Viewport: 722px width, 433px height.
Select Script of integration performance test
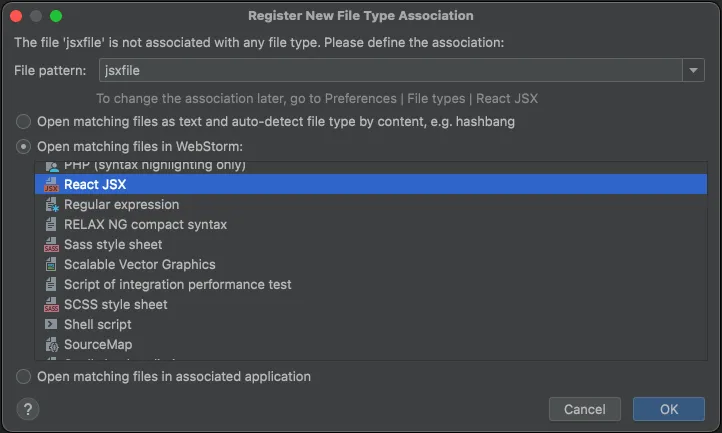pos(177,285)
